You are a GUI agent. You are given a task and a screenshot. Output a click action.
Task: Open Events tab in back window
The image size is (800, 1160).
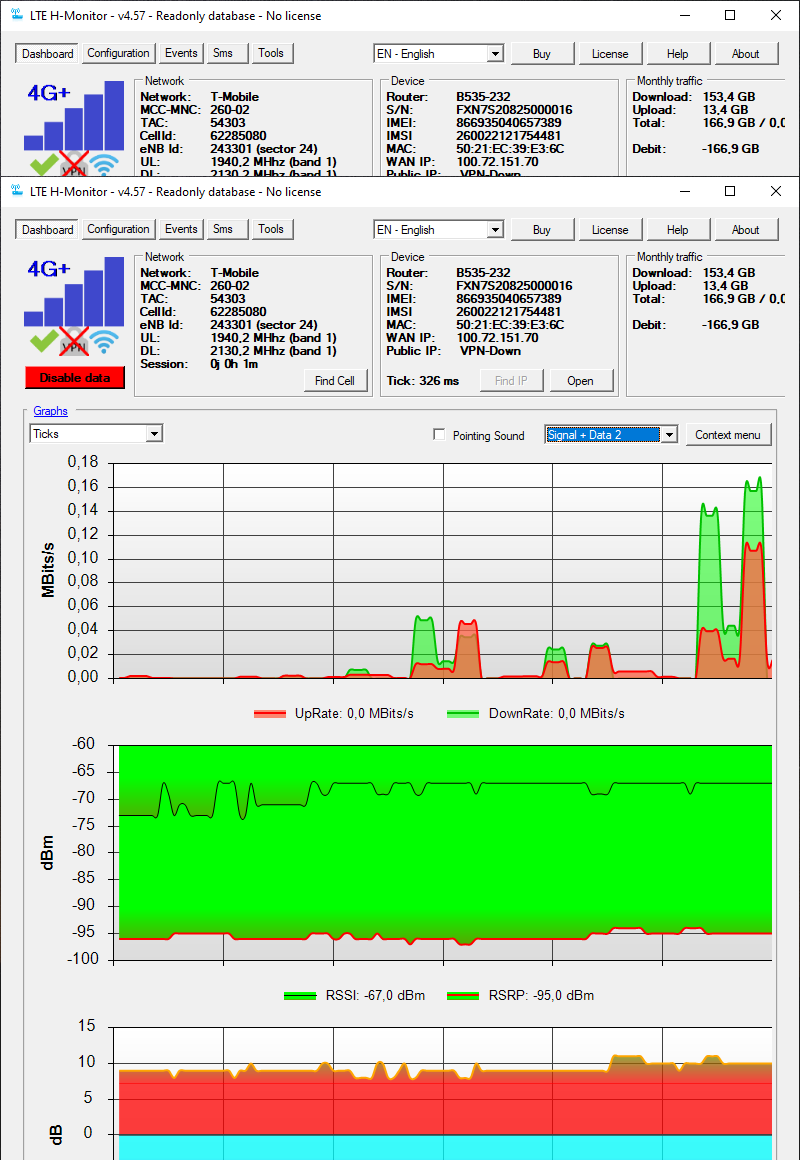click(181, 53)
